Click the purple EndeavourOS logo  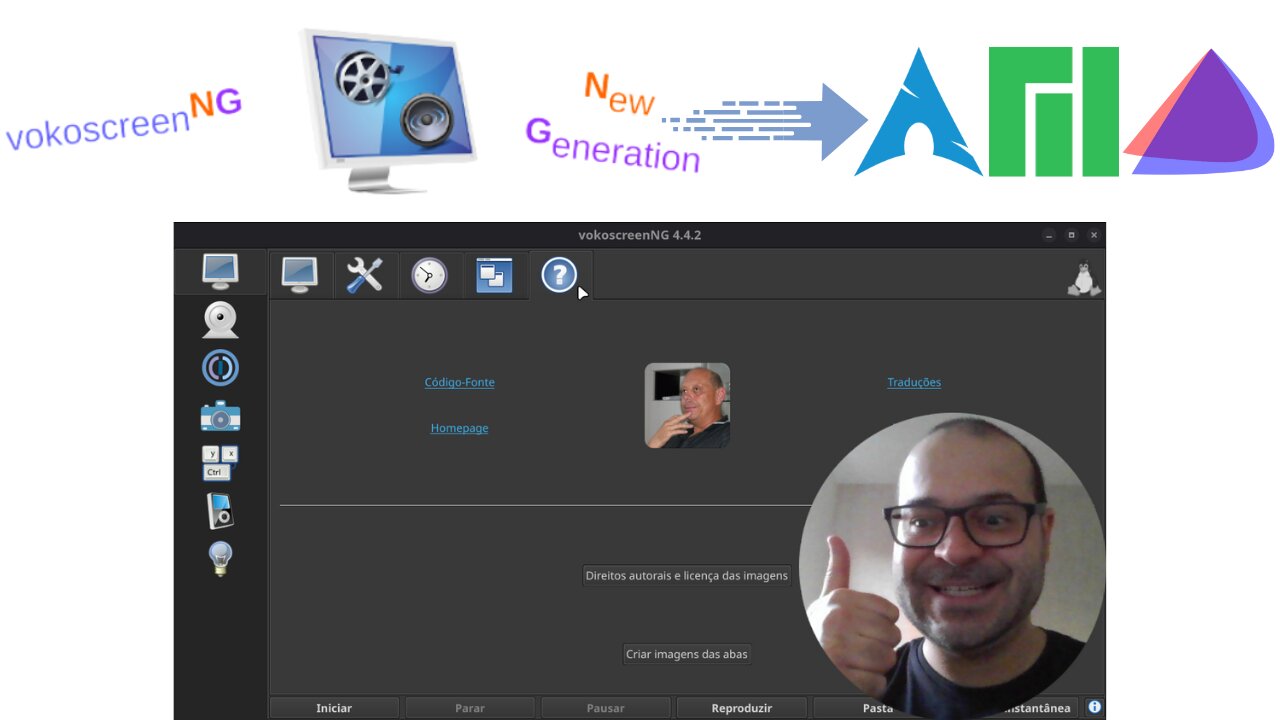tap(1200, 112)
